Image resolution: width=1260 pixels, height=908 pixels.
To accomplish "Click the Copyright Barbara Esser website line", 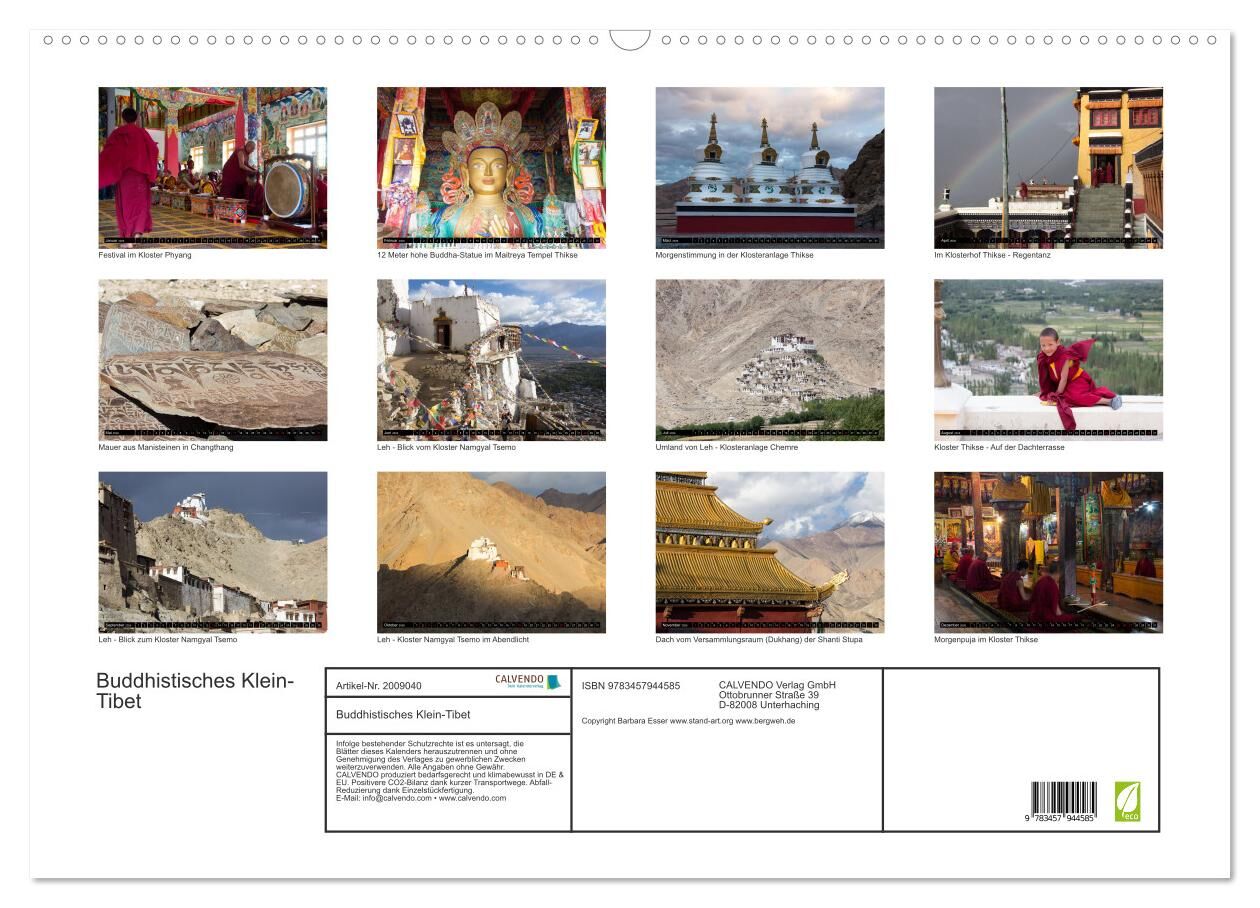I will pos(688,720).
